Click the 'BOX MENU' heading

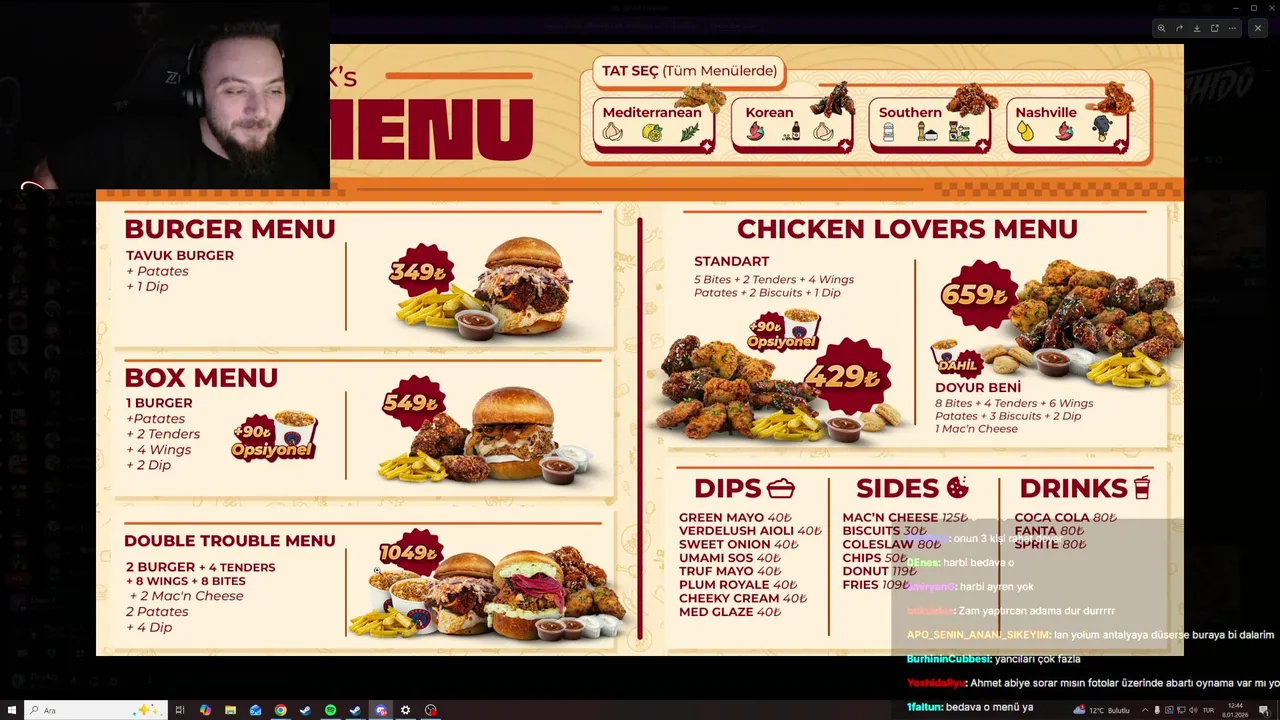(x=201, y=378)
